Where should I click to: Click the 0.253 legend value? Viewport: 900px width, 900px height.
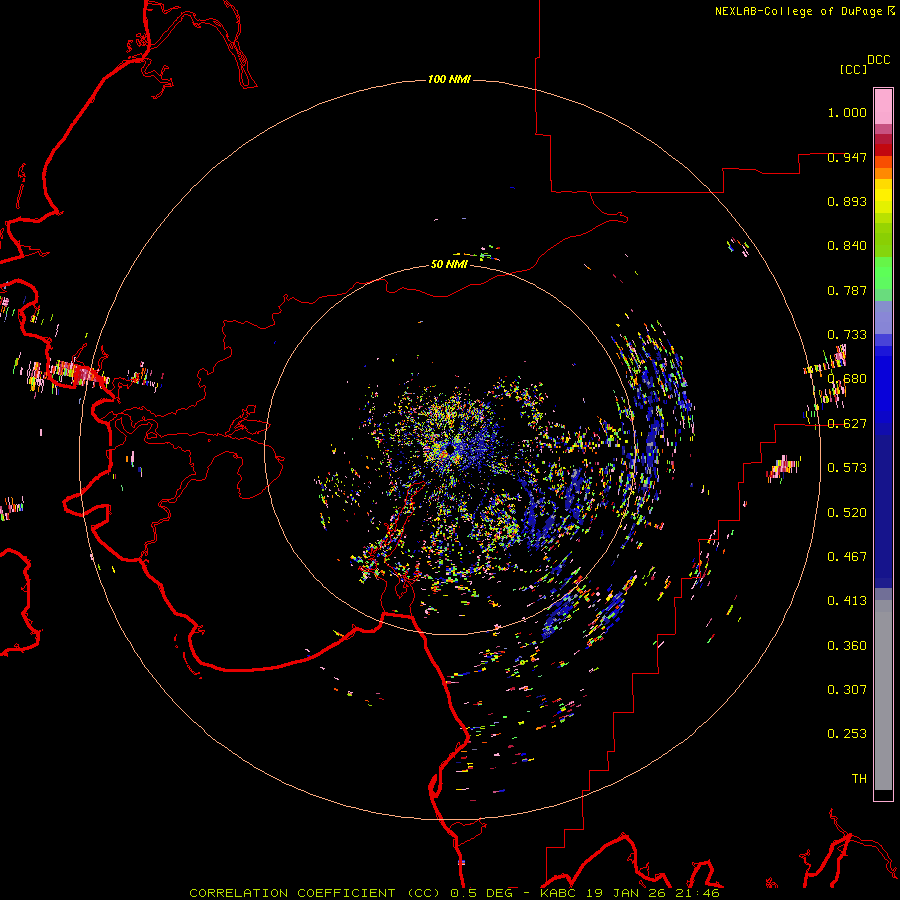tap(847, 734)
